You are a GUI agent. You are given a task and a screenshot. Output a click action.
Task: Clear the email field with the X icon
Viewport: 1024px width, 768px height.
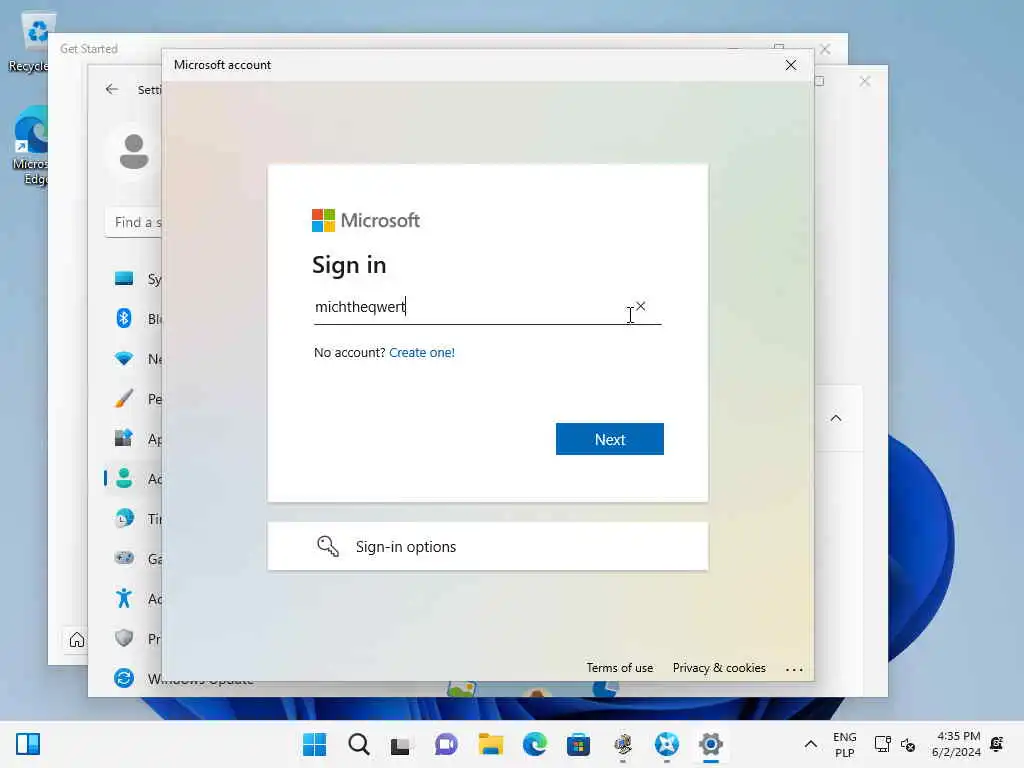tap(641, 306)
